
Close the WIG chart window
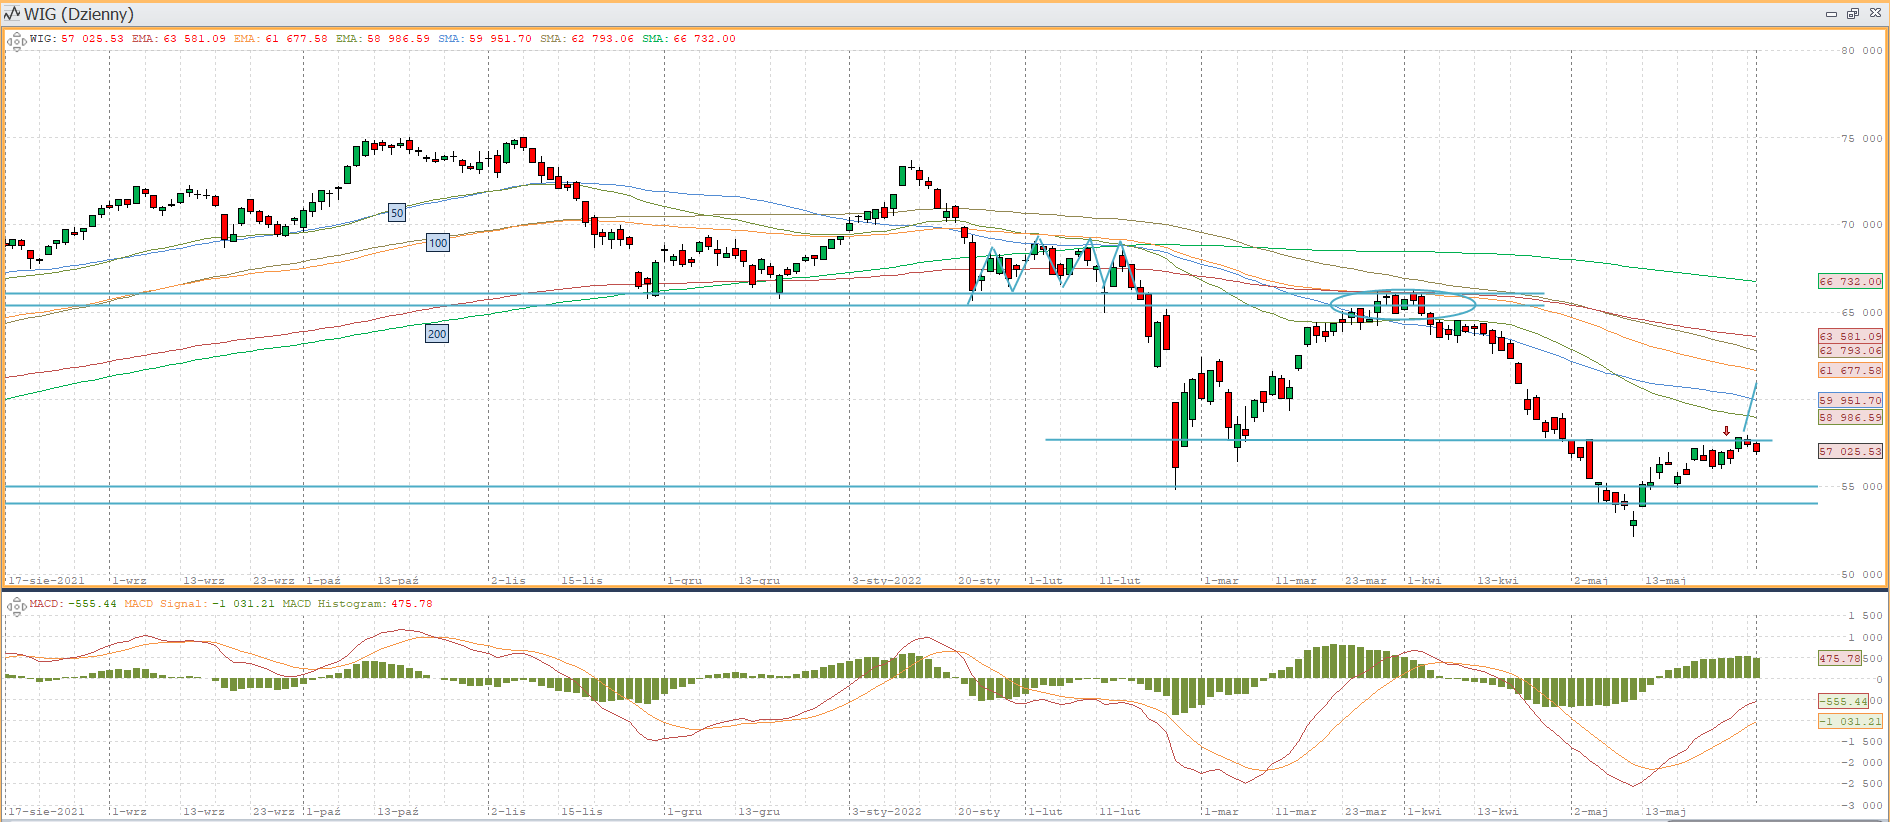coord(1875,14)
